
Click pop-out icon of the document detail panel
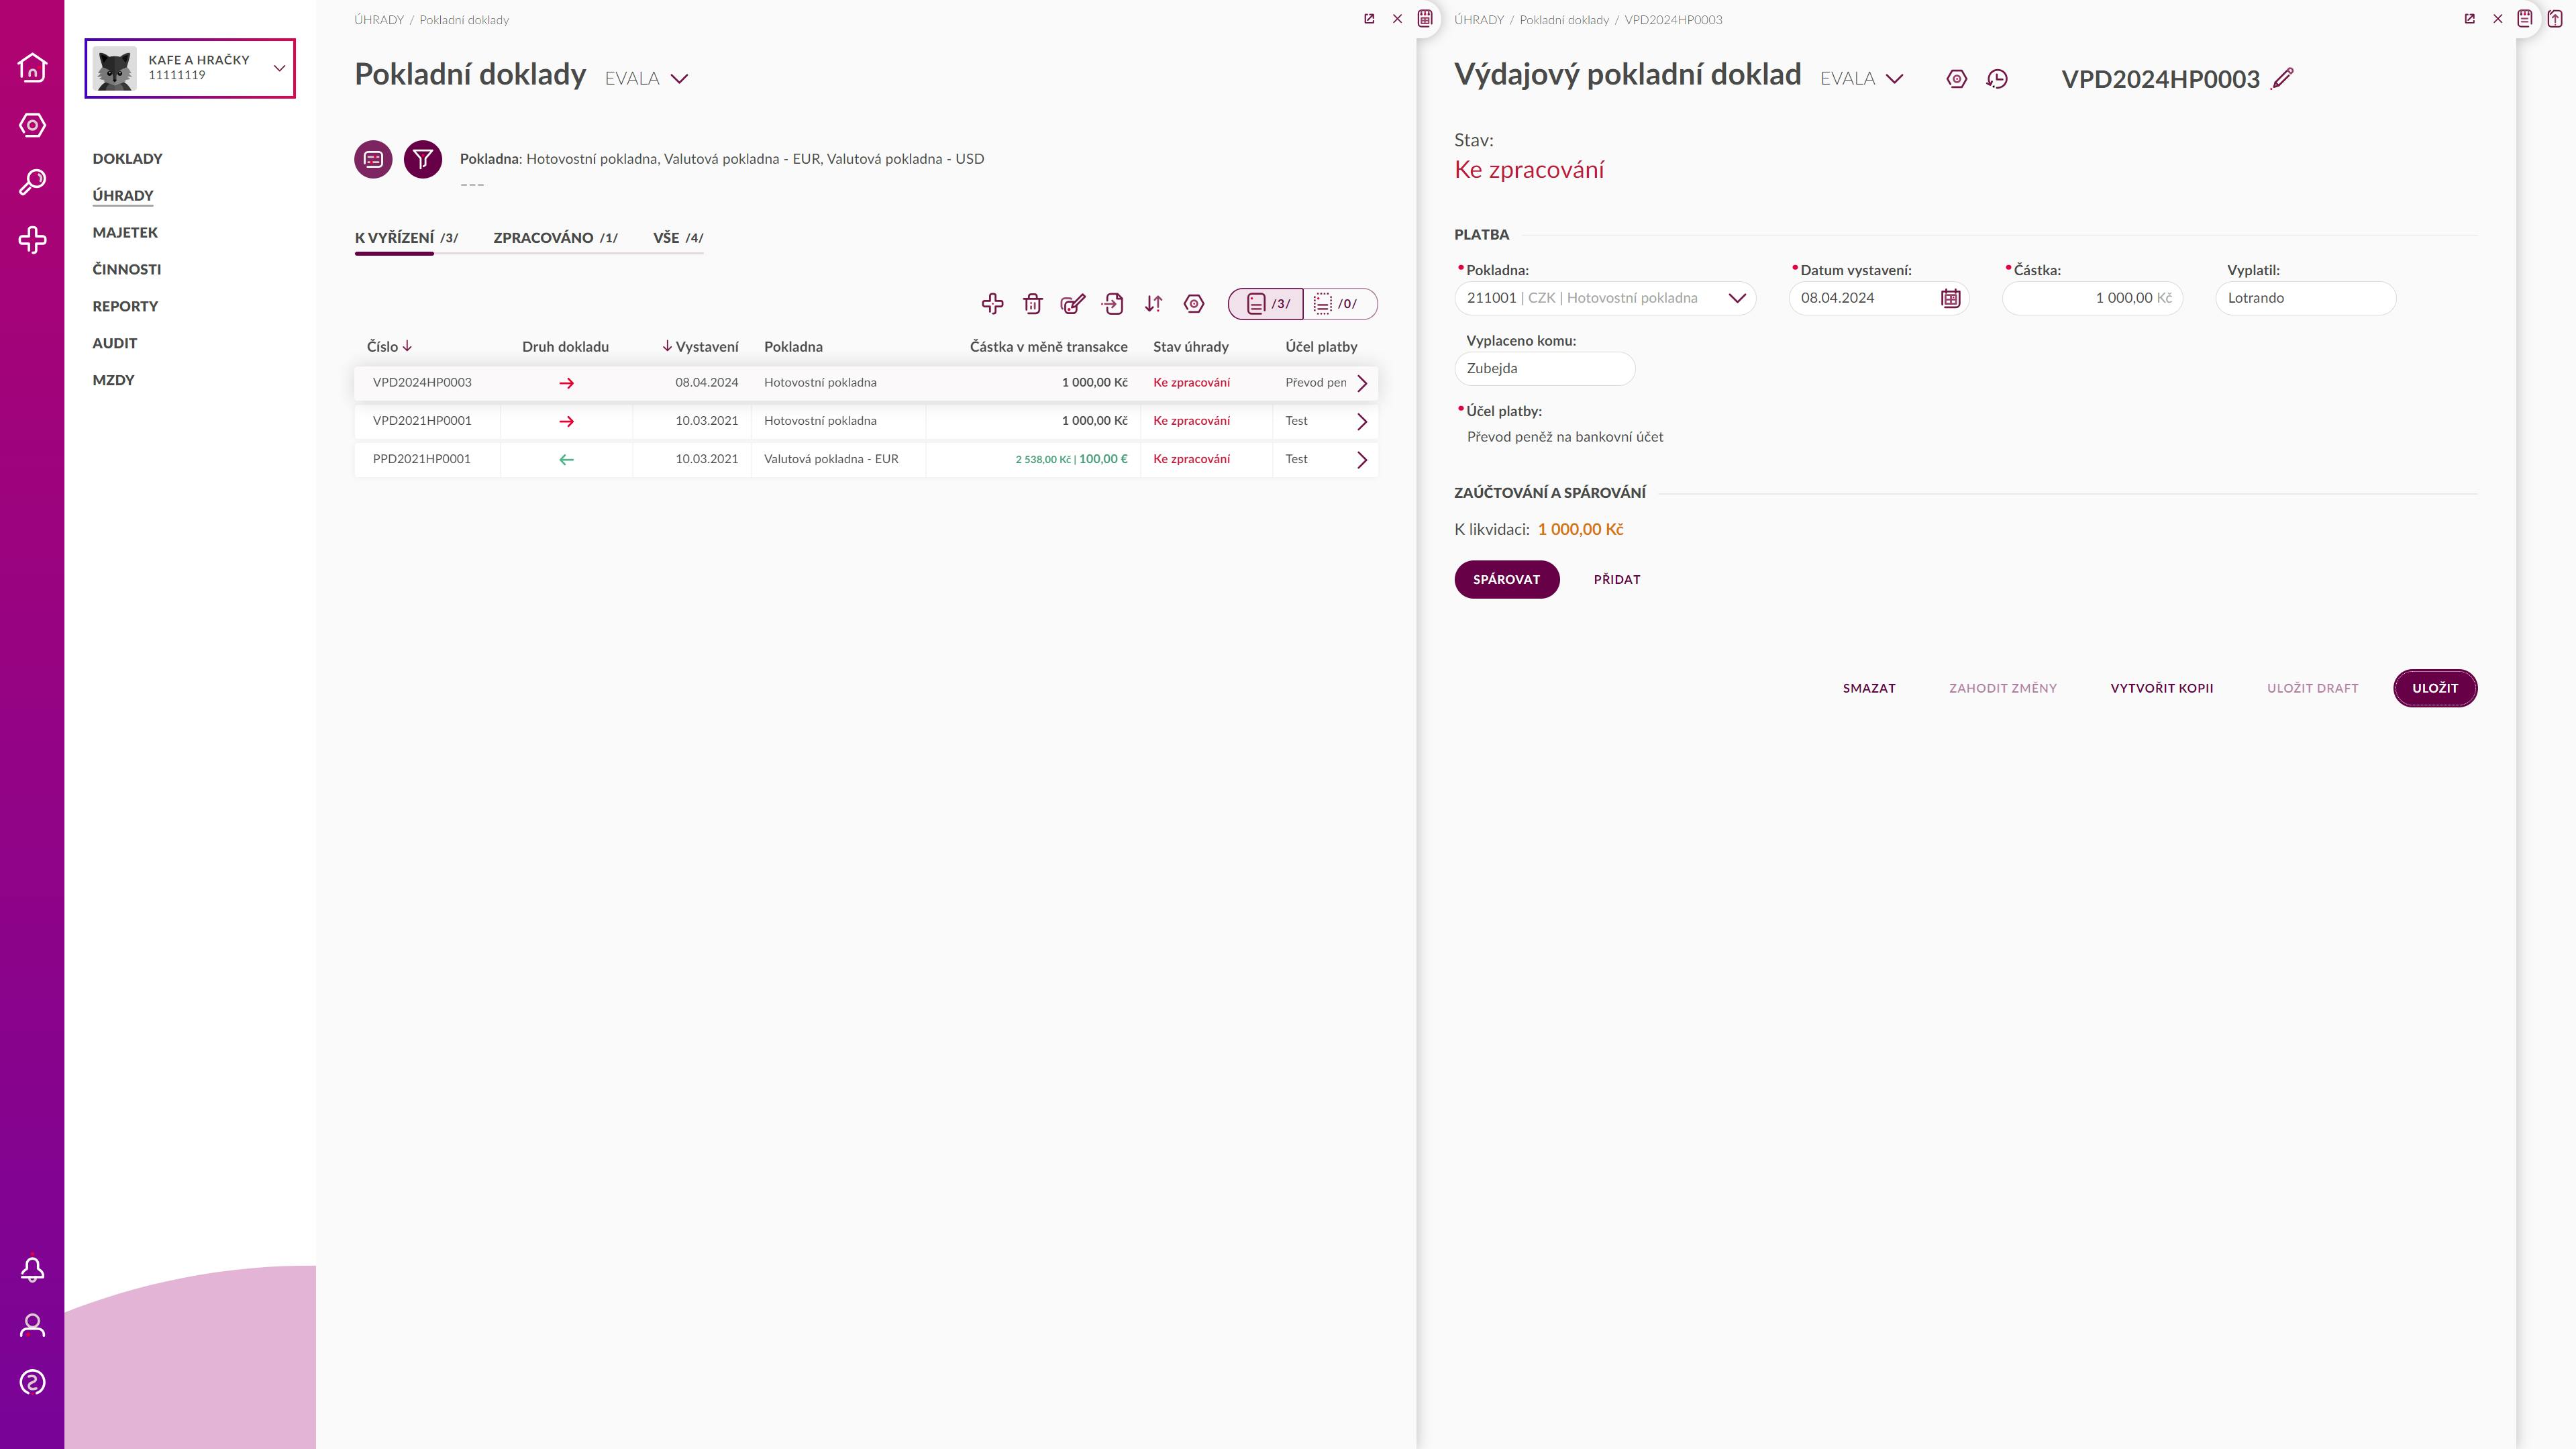(2470, 19)
